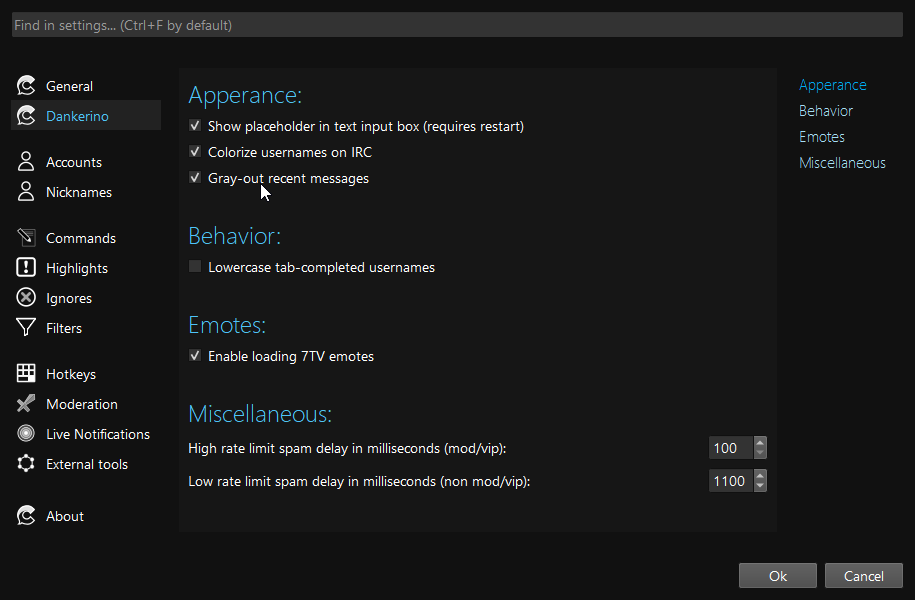Click the Ignores crossed-circle icon
This screenshot has width=915, height=600.
pos(26,298)
